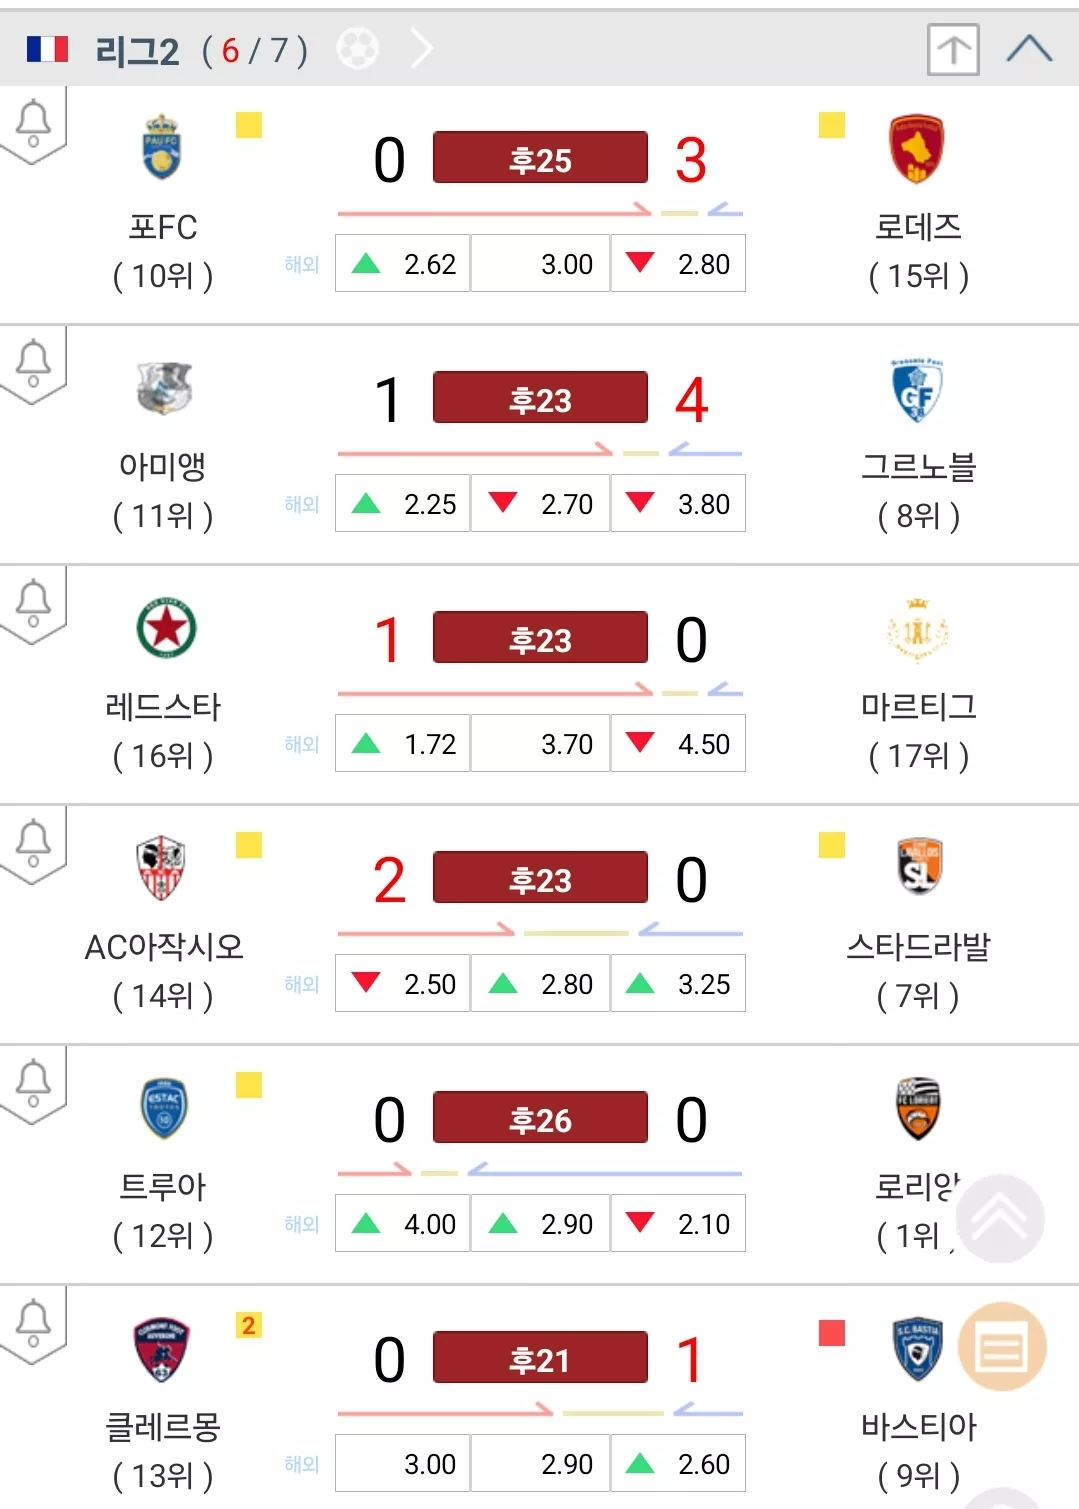Click the soccer ball icon in the 리그2 header
The image size is (1079, 1509).
358,48
